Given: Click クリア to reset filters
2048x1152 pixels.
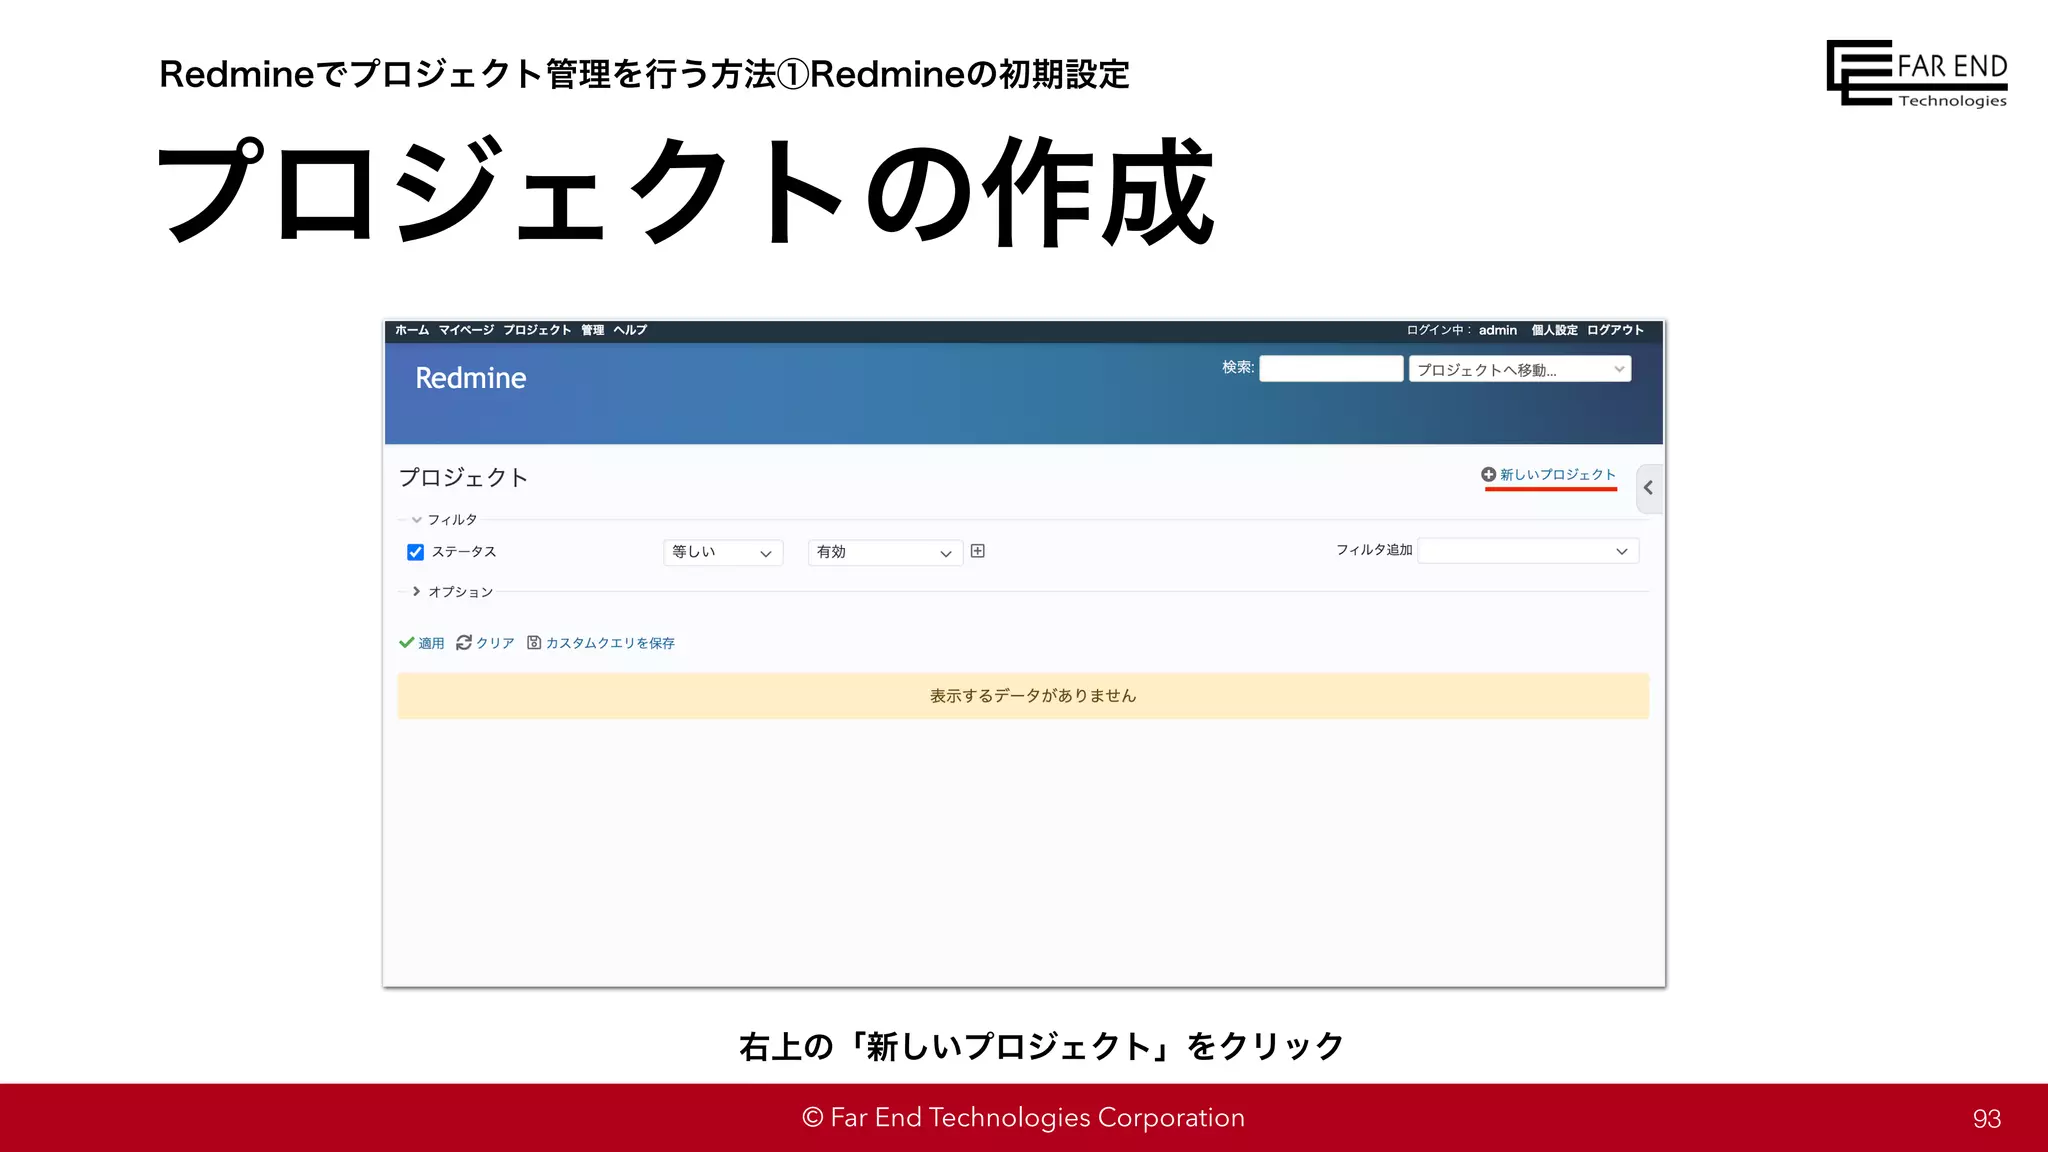Looking at the screenshot, I should click(495, 643).
